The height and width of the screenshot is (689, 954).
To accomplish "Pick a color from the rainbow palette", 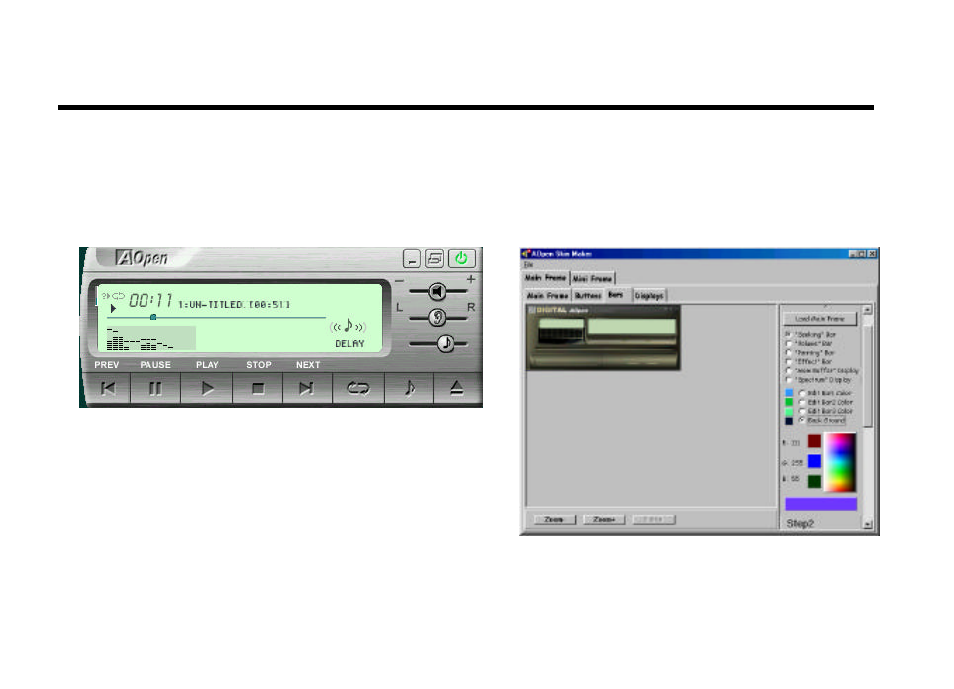I will pos(840,462).
